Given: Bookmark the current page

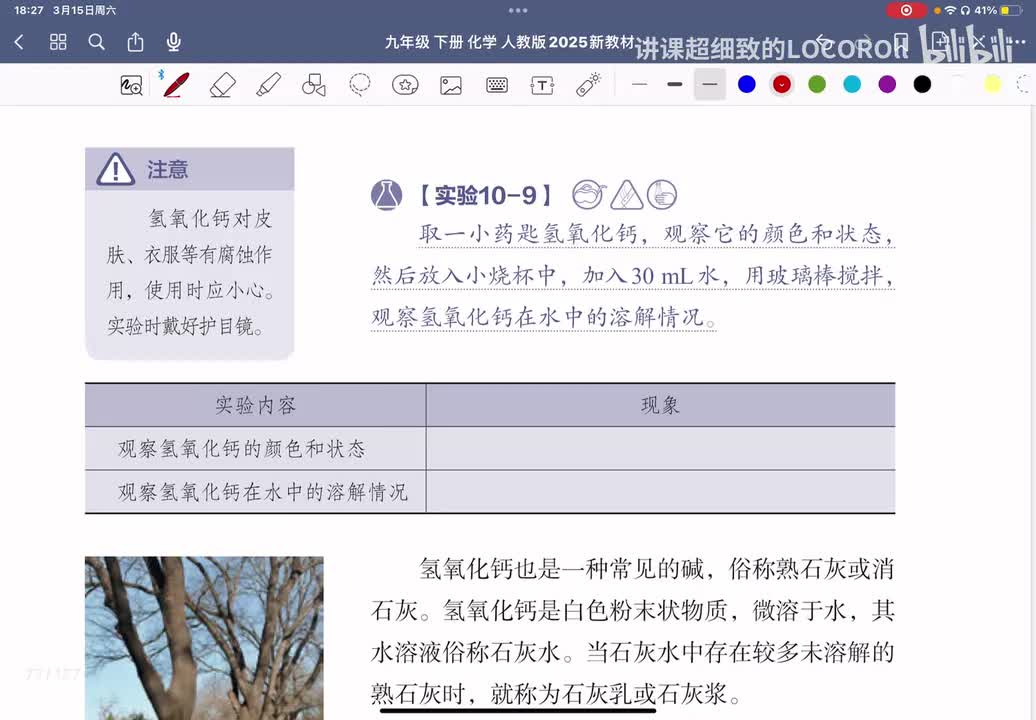Looking at the screenshot, I should (x=901, y=42).
